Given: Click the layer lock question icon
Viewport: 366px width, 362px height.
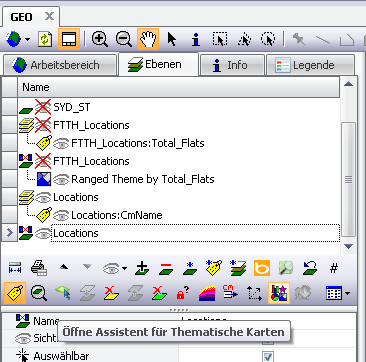Looking at the screenshot, I should point(183,294).
